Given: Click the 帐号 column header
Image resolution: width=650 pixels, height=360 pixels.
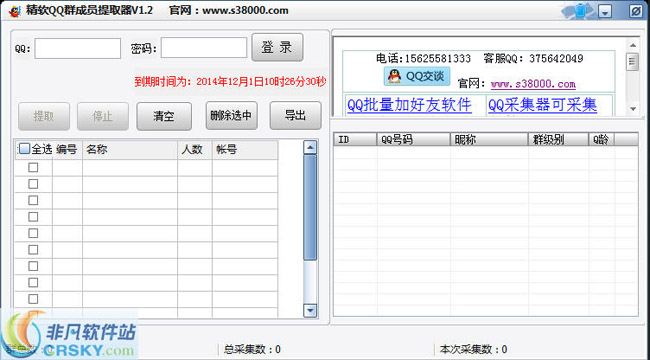Looking at the screenshot, I should 245,150.
